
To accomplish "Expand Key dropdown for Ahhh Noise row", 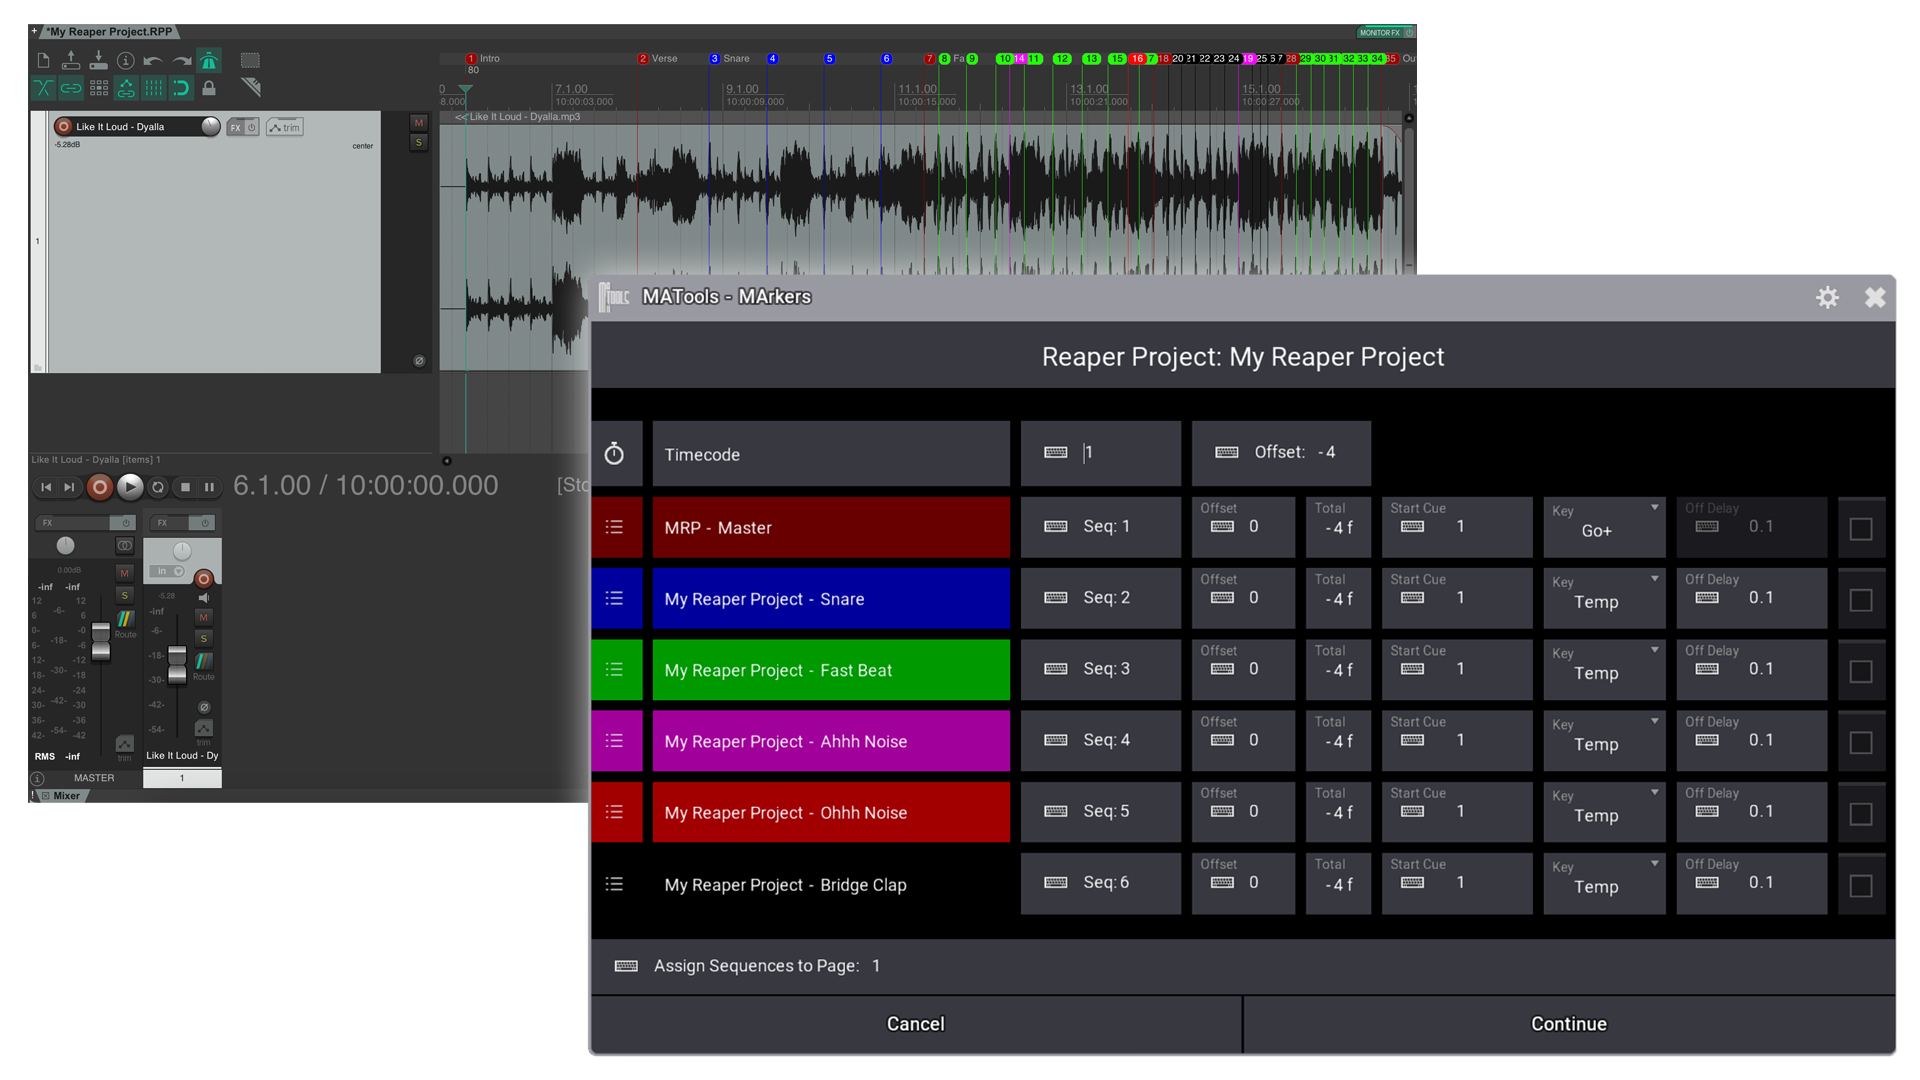I will click(x=1604, y=741).
